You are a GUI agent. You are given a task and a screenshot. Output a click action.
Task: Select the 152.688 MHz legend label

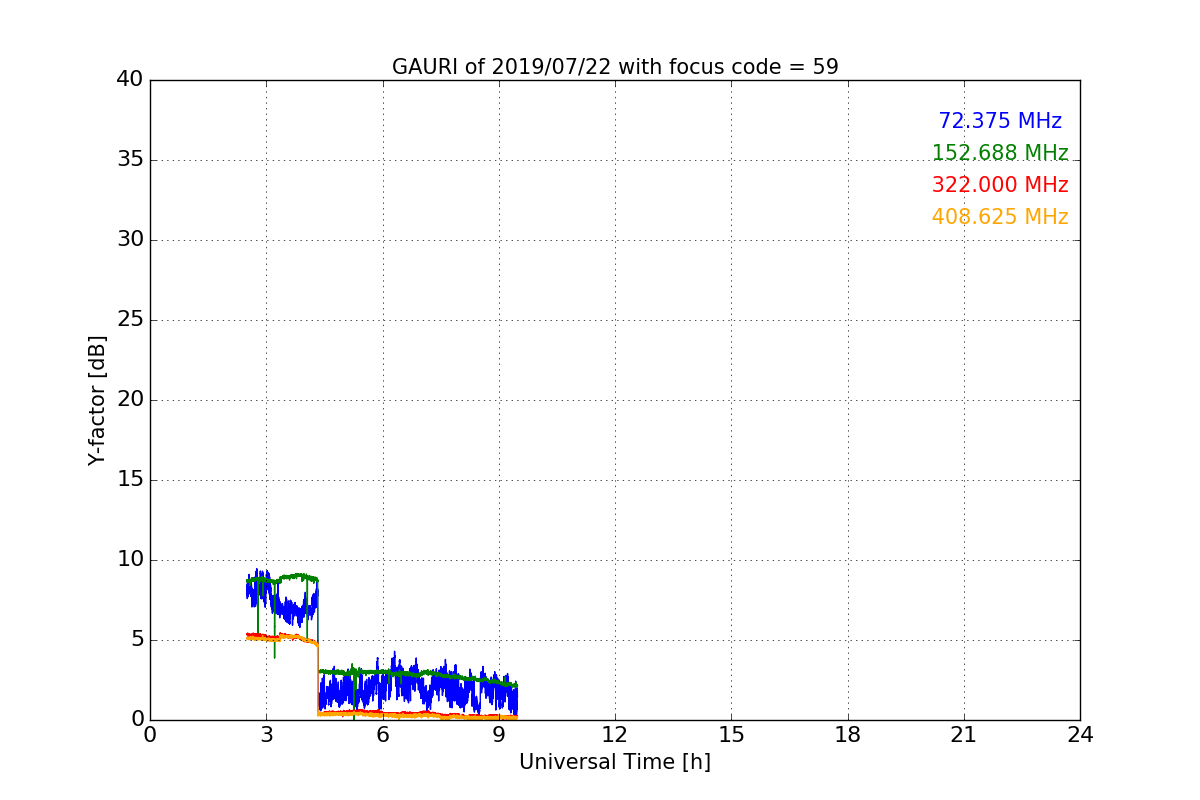1000,153
